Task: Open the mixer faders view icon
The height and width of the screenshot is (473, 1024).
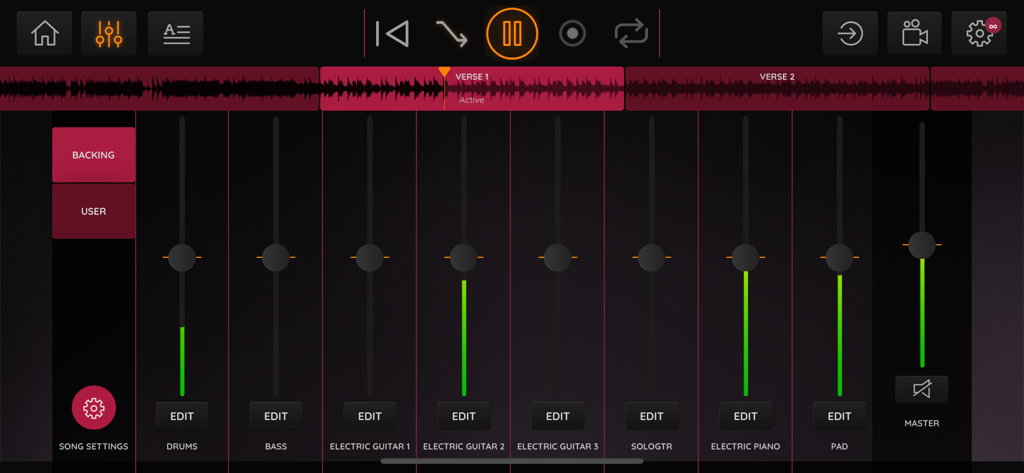Action: coord(108,33)
